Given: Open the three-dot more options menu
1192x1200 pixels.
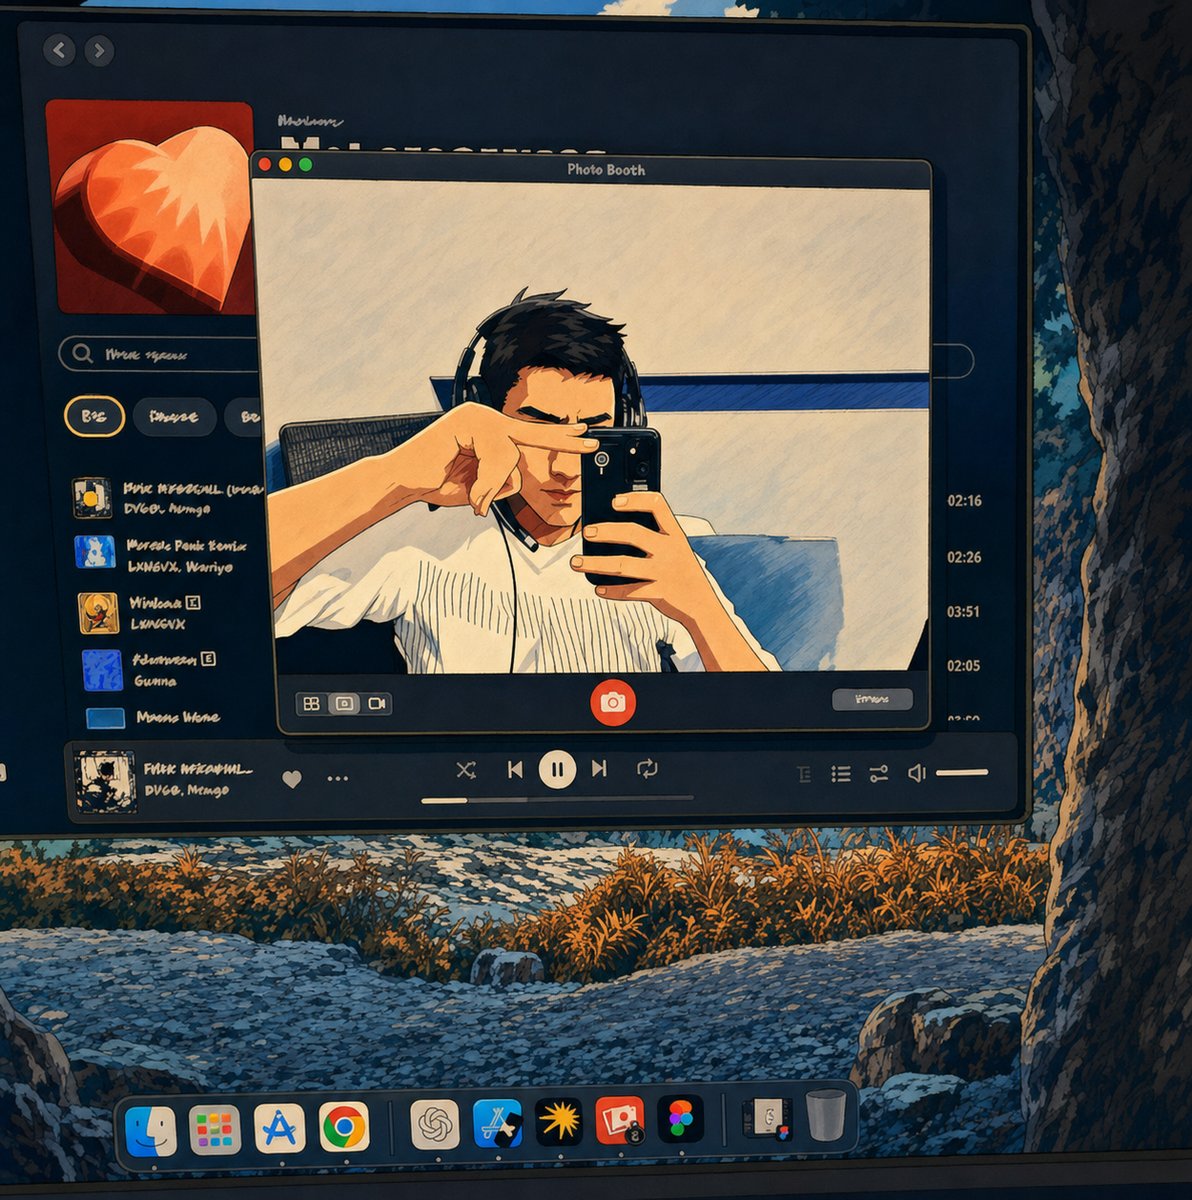Looking at the screenshot, I should pos(338,779).
